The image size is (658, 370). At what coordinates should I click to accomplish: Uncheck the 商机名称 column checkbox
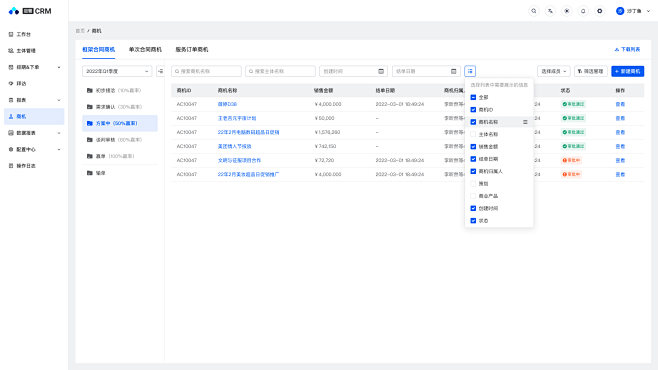[473, 122]
